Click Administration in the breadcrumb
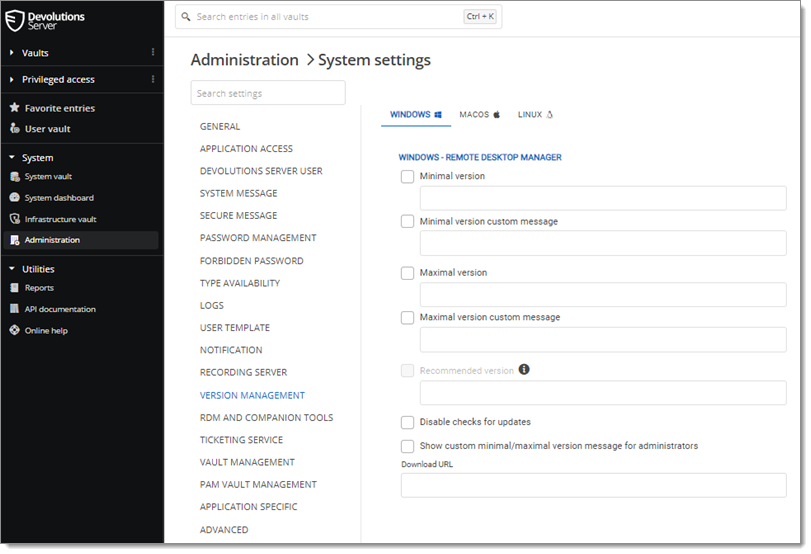811x554 pixels. pyautogui.click(x=245, y=60)
